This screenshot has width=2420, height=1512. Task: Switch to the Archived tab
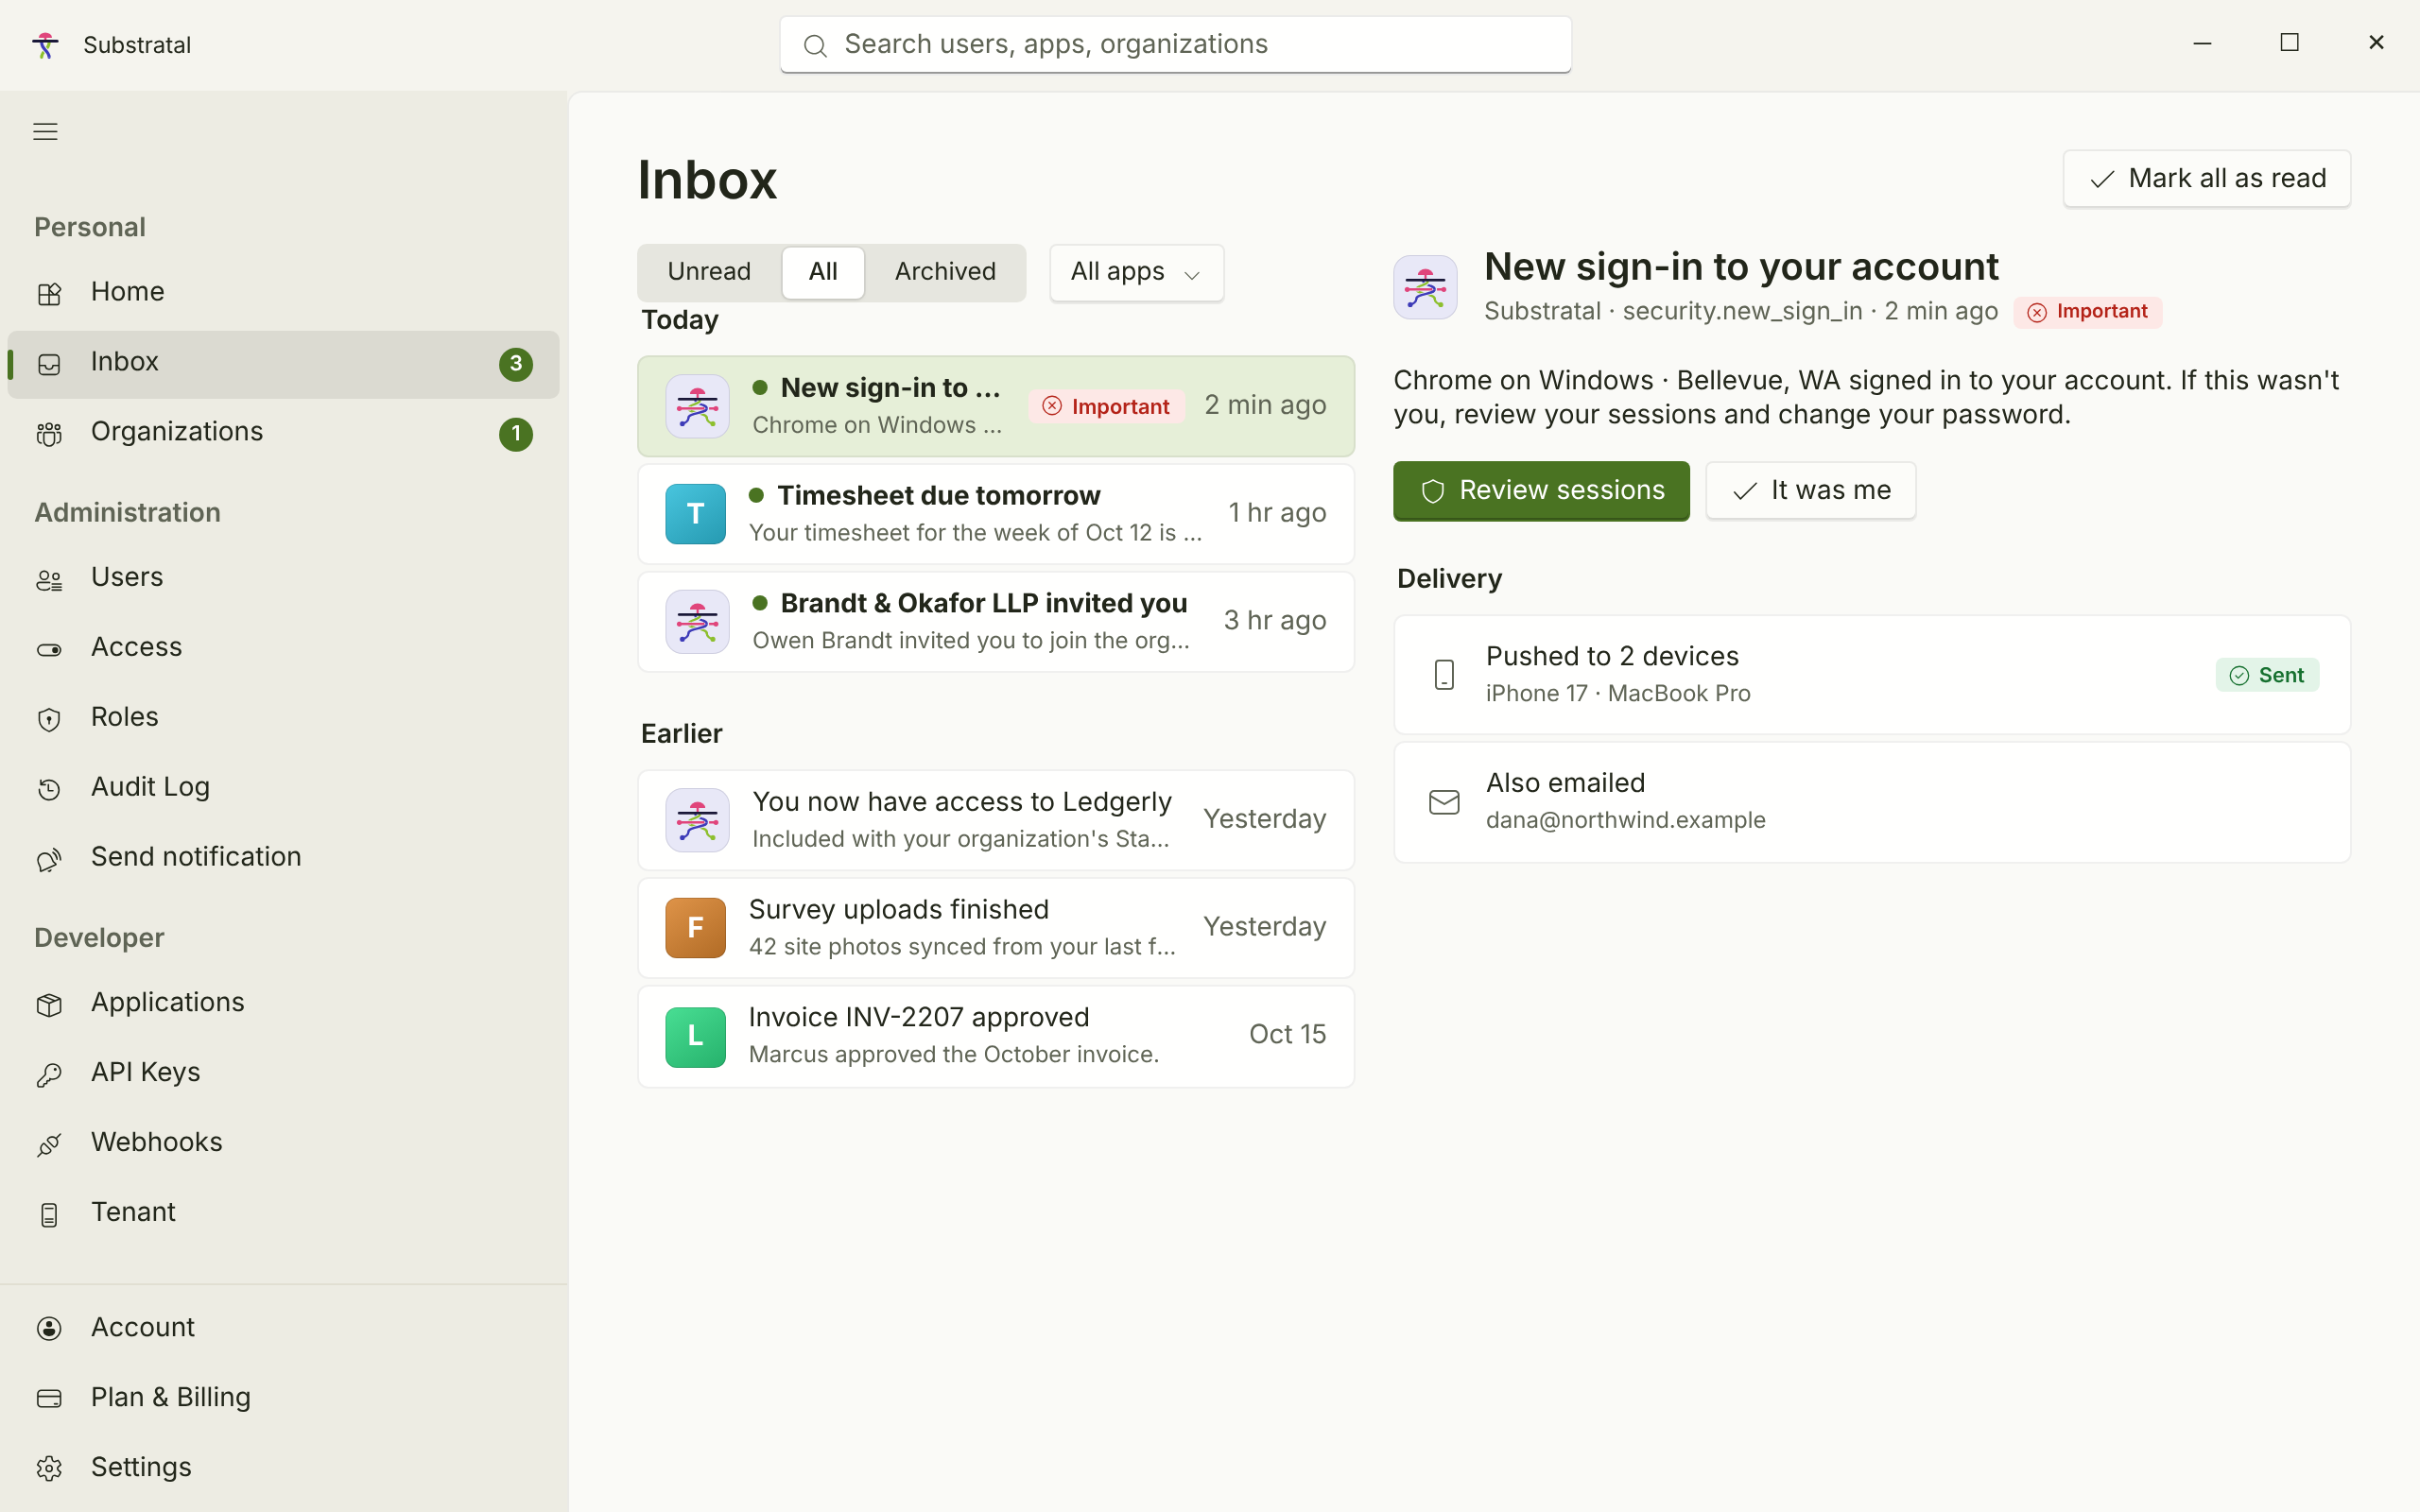(x=945, y=272)
